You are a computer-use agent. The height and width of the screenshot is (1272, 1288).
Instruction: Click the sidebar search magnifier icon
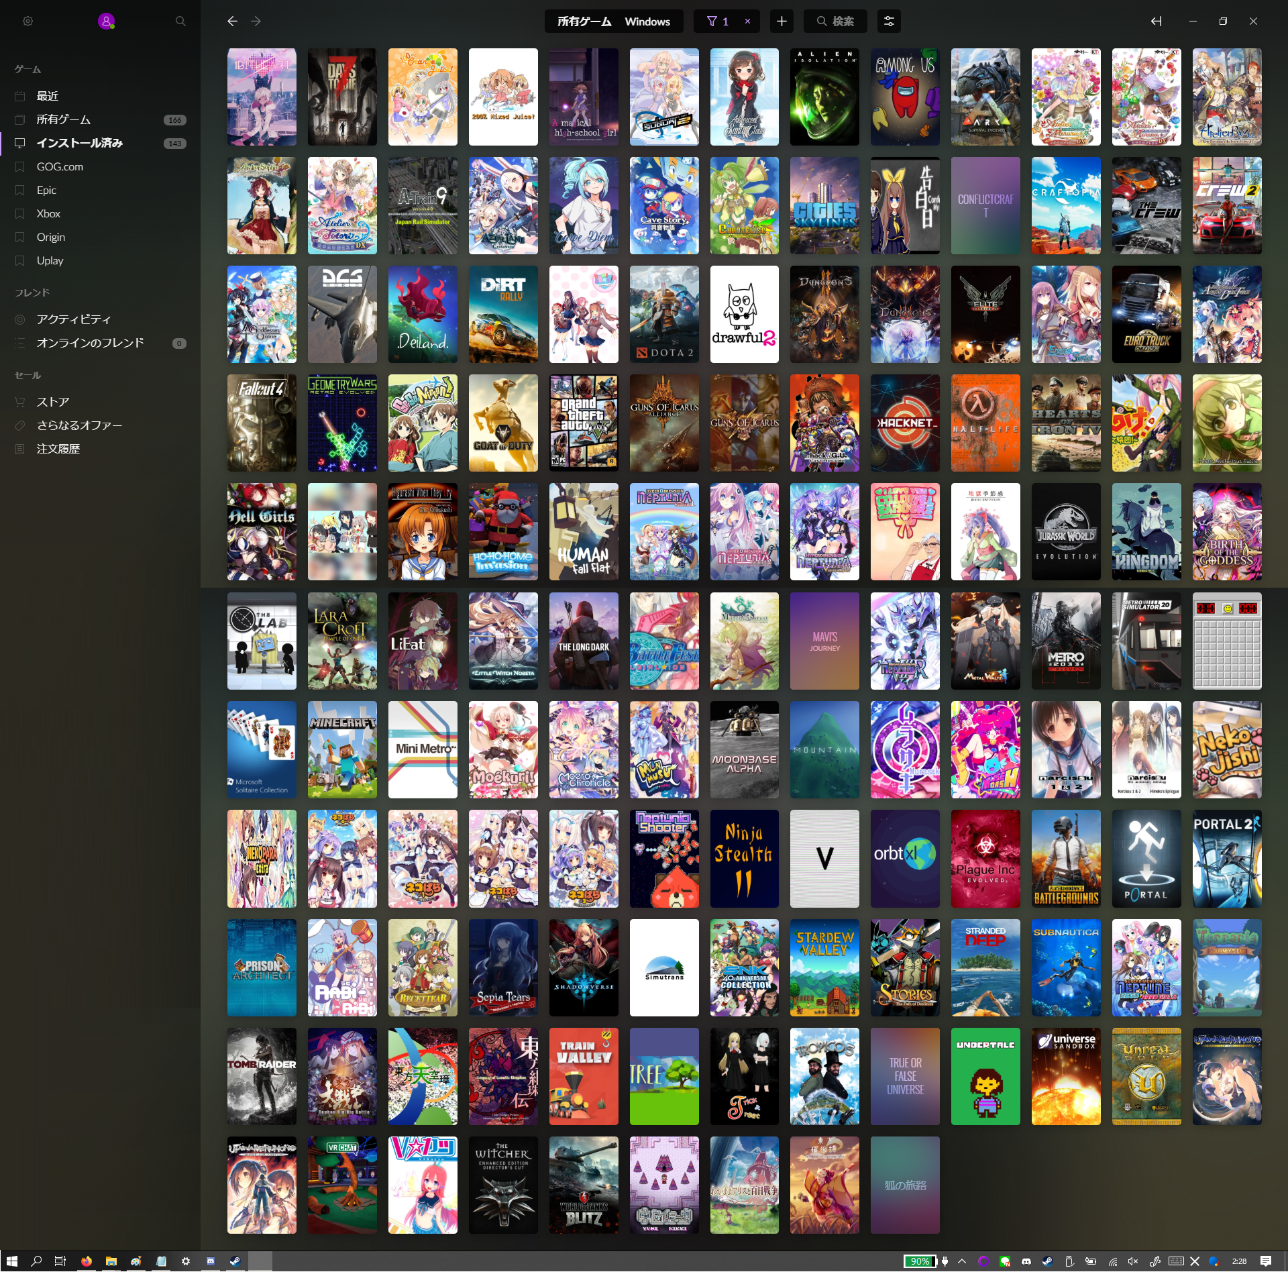pyautogui.click(x=180, y=21)
